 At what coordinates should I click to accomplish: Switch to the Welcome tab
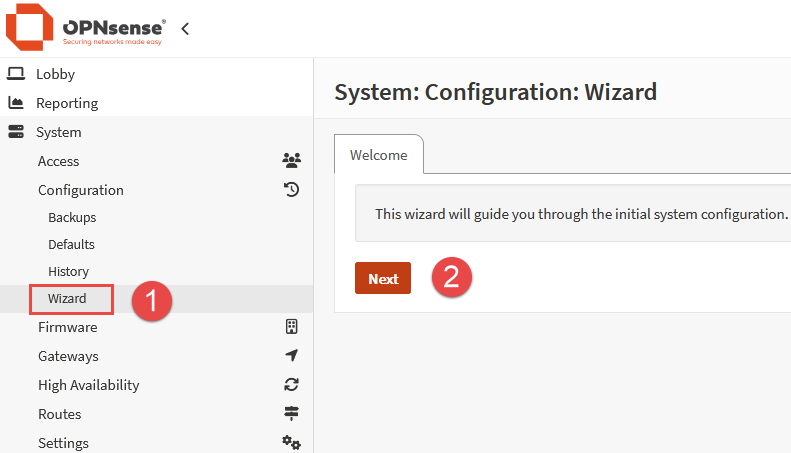[378, 156]
